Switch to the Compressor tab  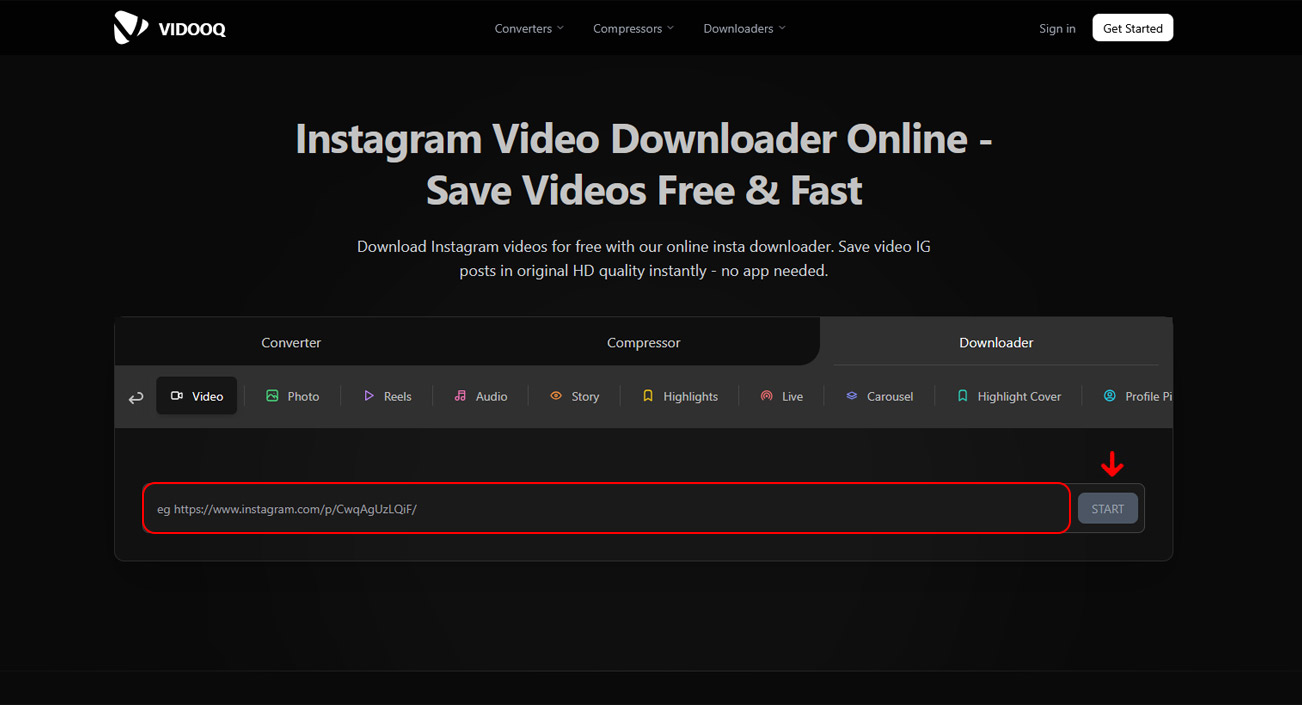point(643,342)
